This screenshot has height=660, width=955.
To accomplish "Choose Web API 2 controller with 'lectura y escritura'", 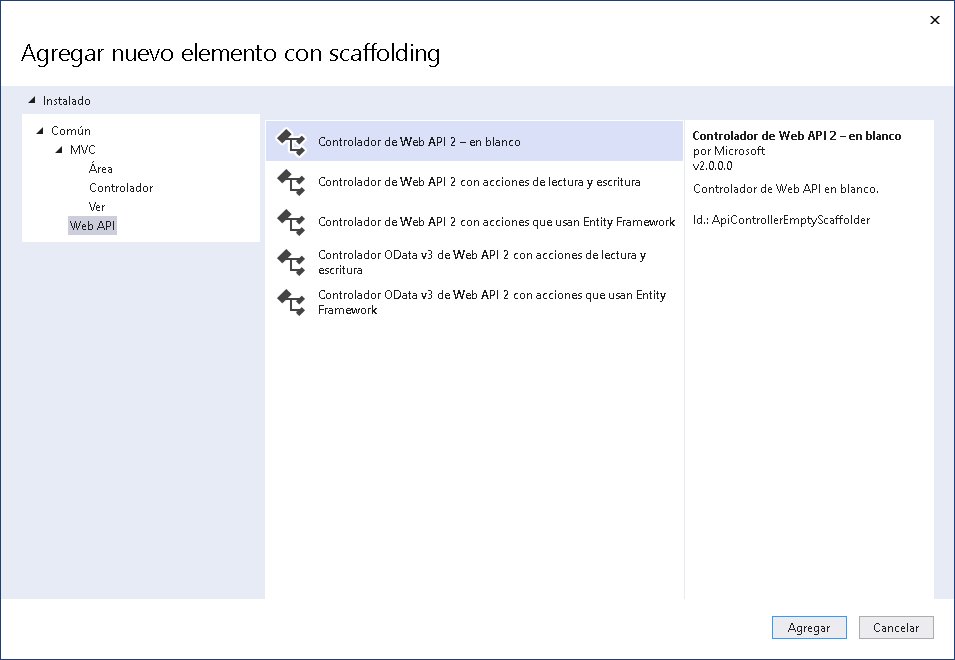I will point(479,182).
